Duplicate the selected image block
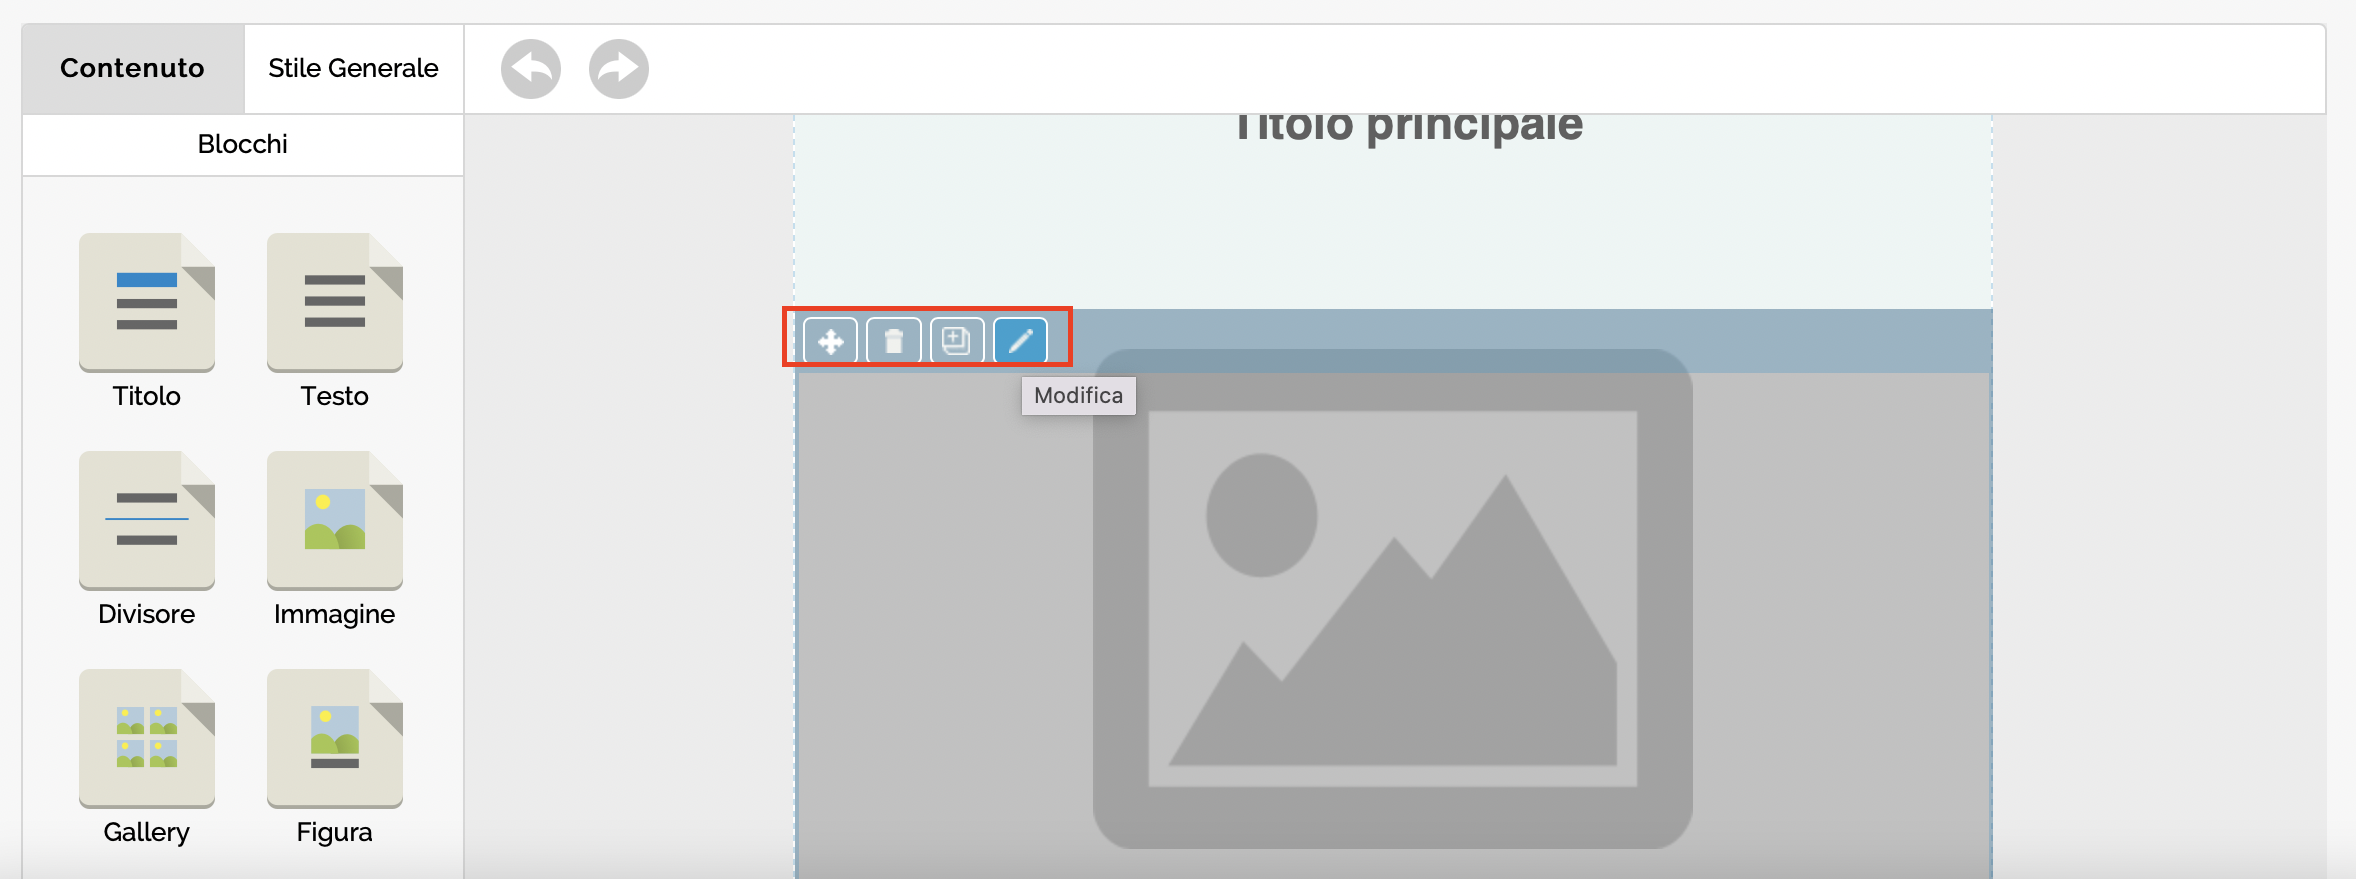This screenshot has height=879, width=2356. pos(957,342)
